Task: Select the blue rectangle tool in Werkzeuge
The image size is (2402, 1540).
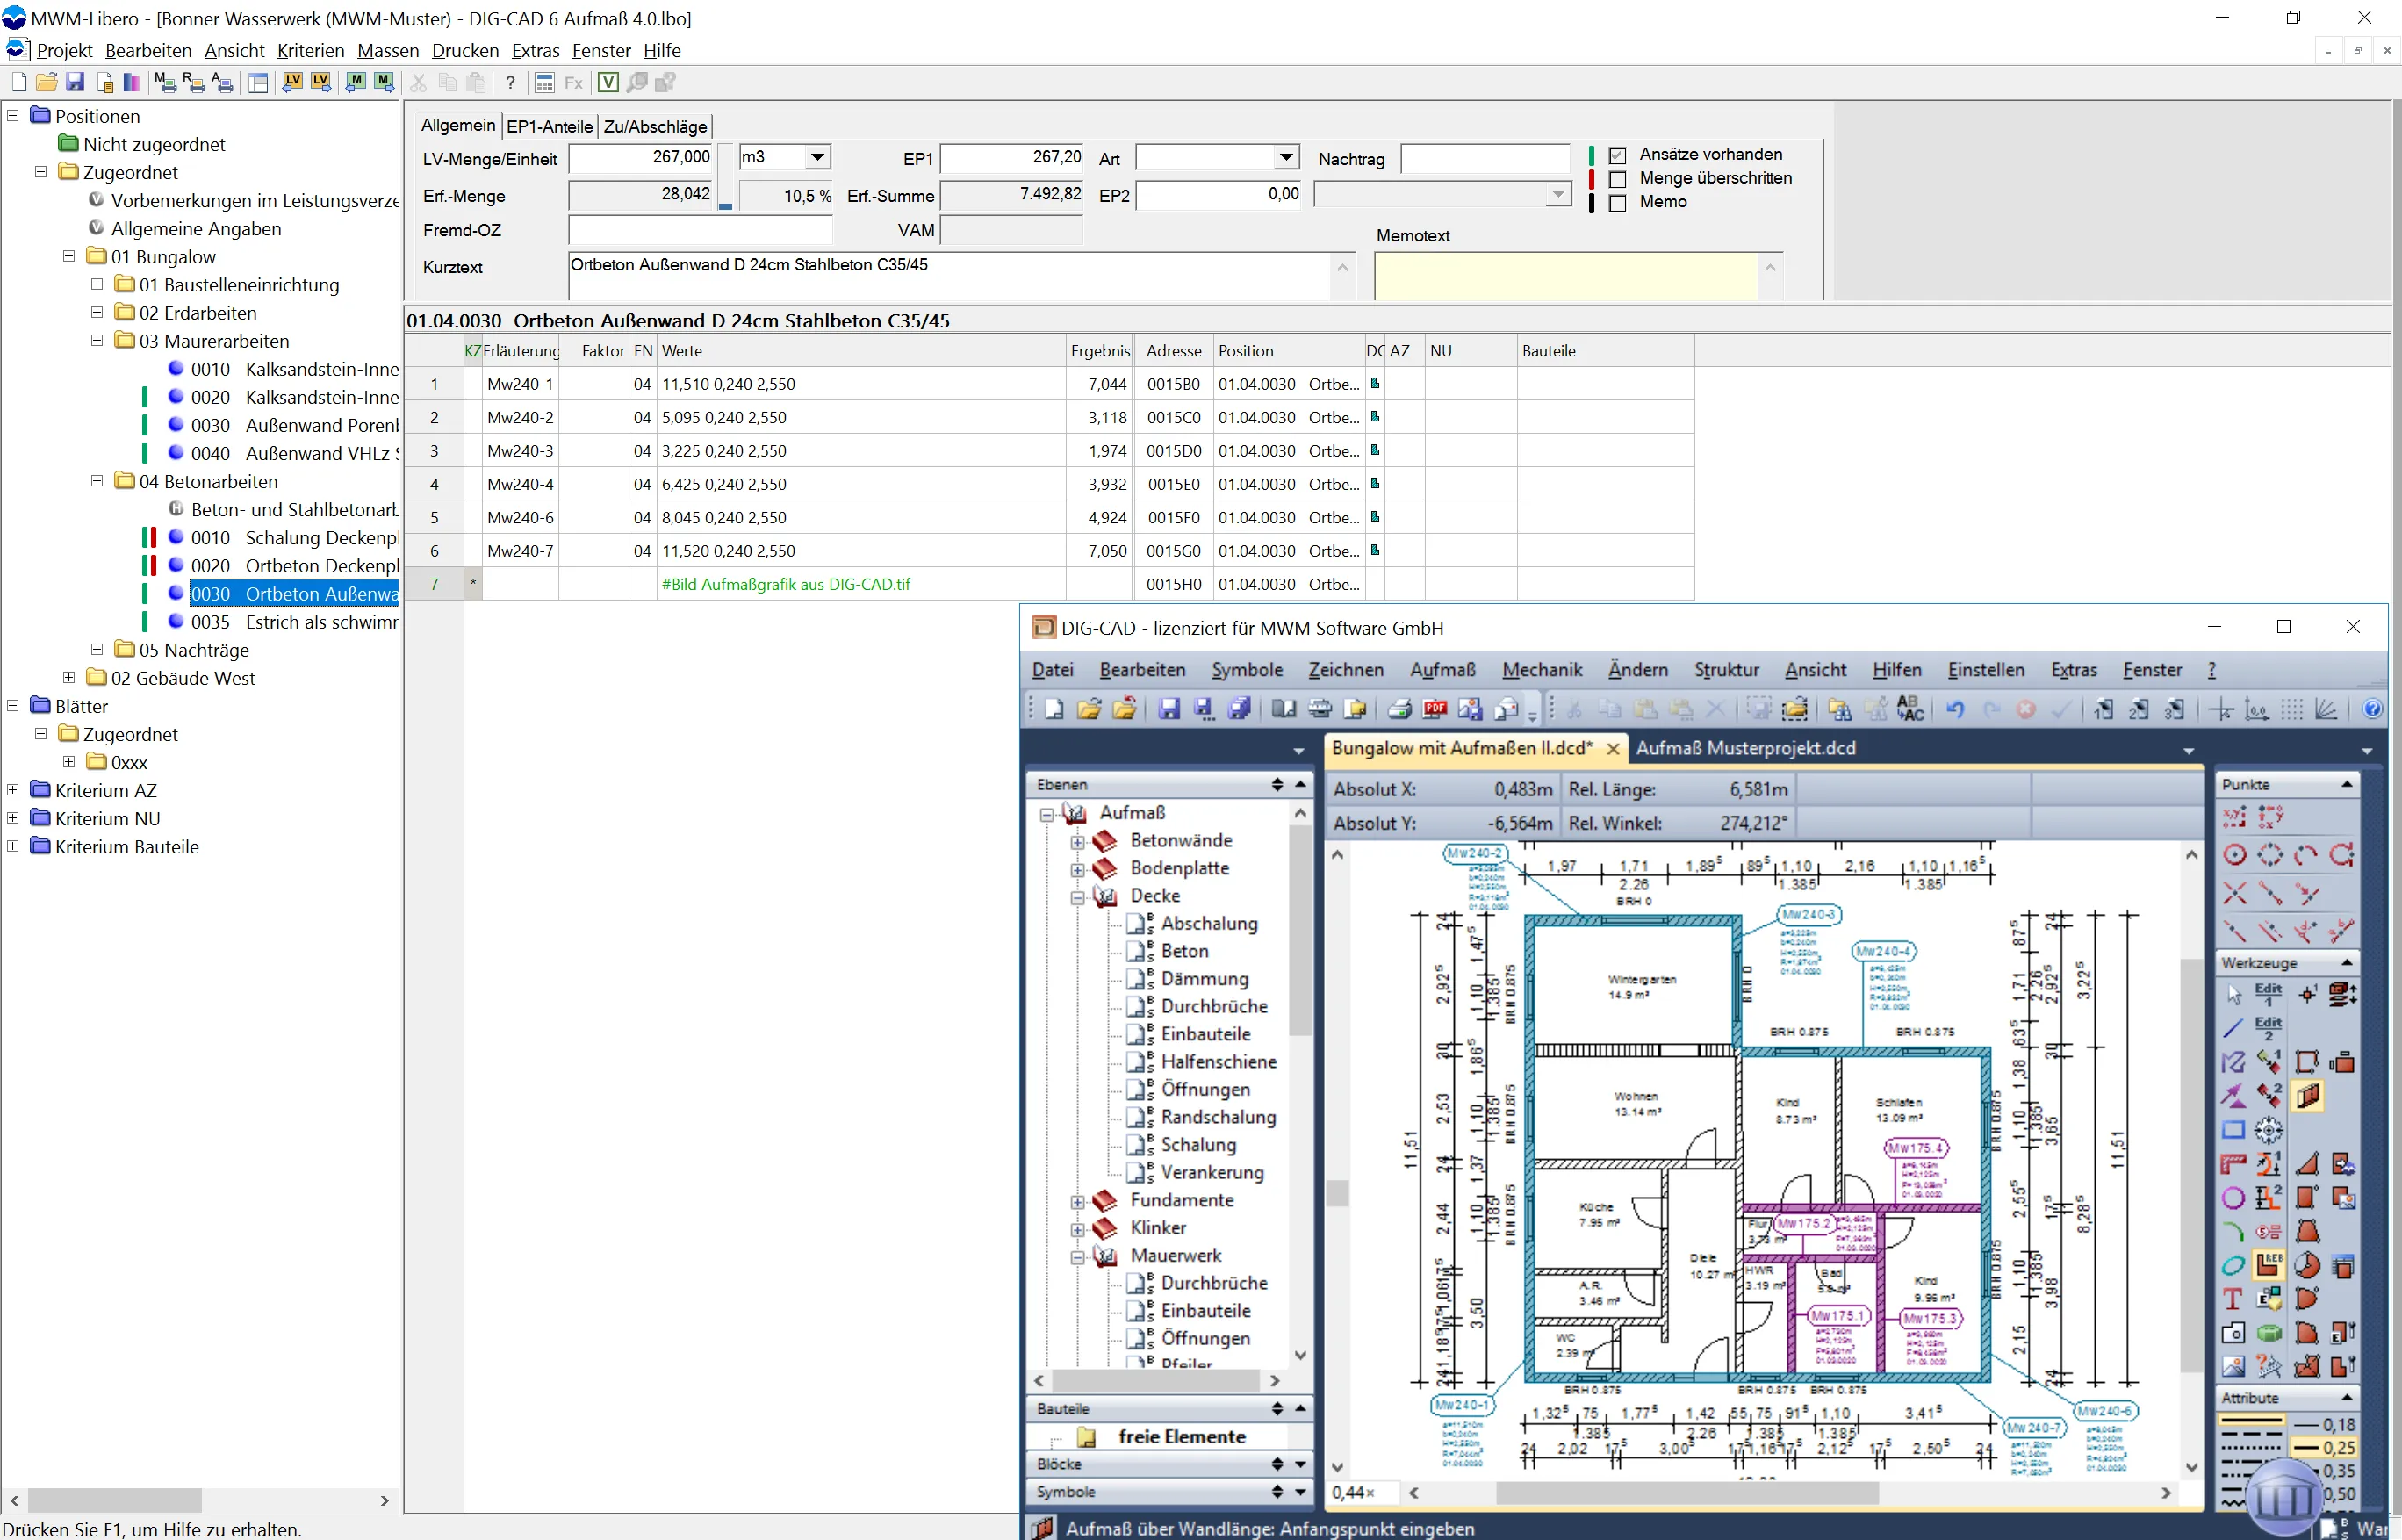Action: tap(2233, 1130)
